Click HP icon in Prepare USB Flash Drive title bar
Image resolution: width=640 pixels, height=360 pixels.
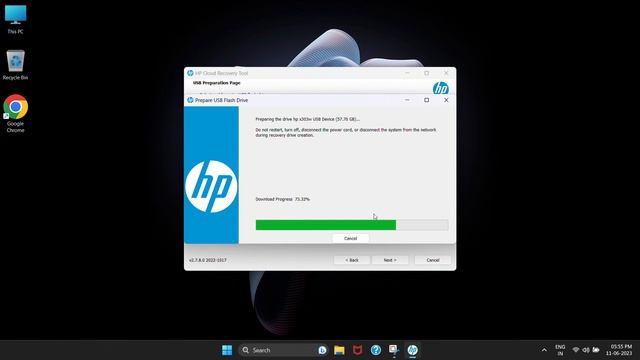coord(190,100)
